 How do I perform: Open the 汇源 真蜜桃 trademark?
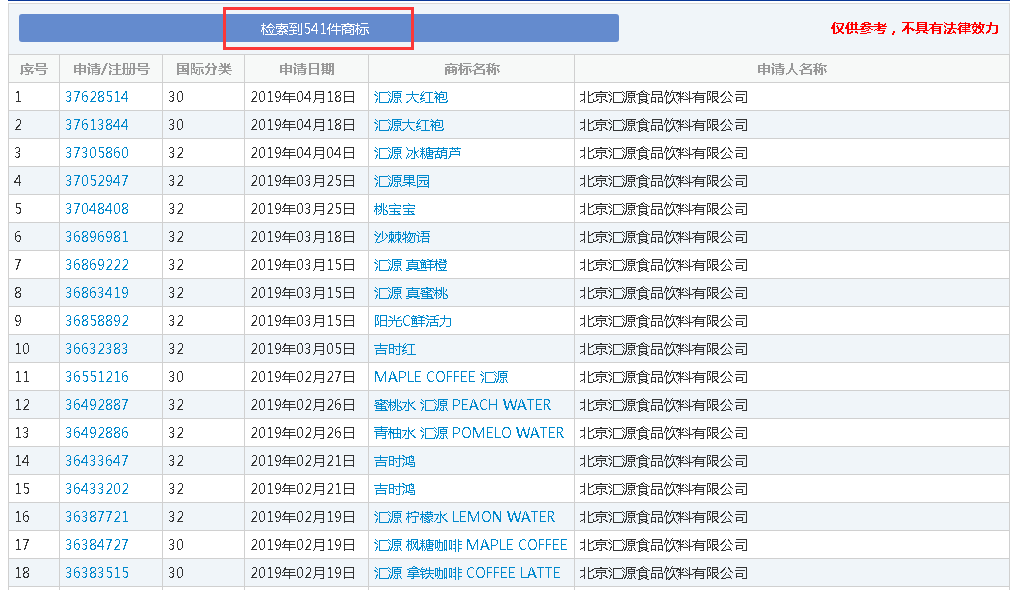click(x=410, y=293)
